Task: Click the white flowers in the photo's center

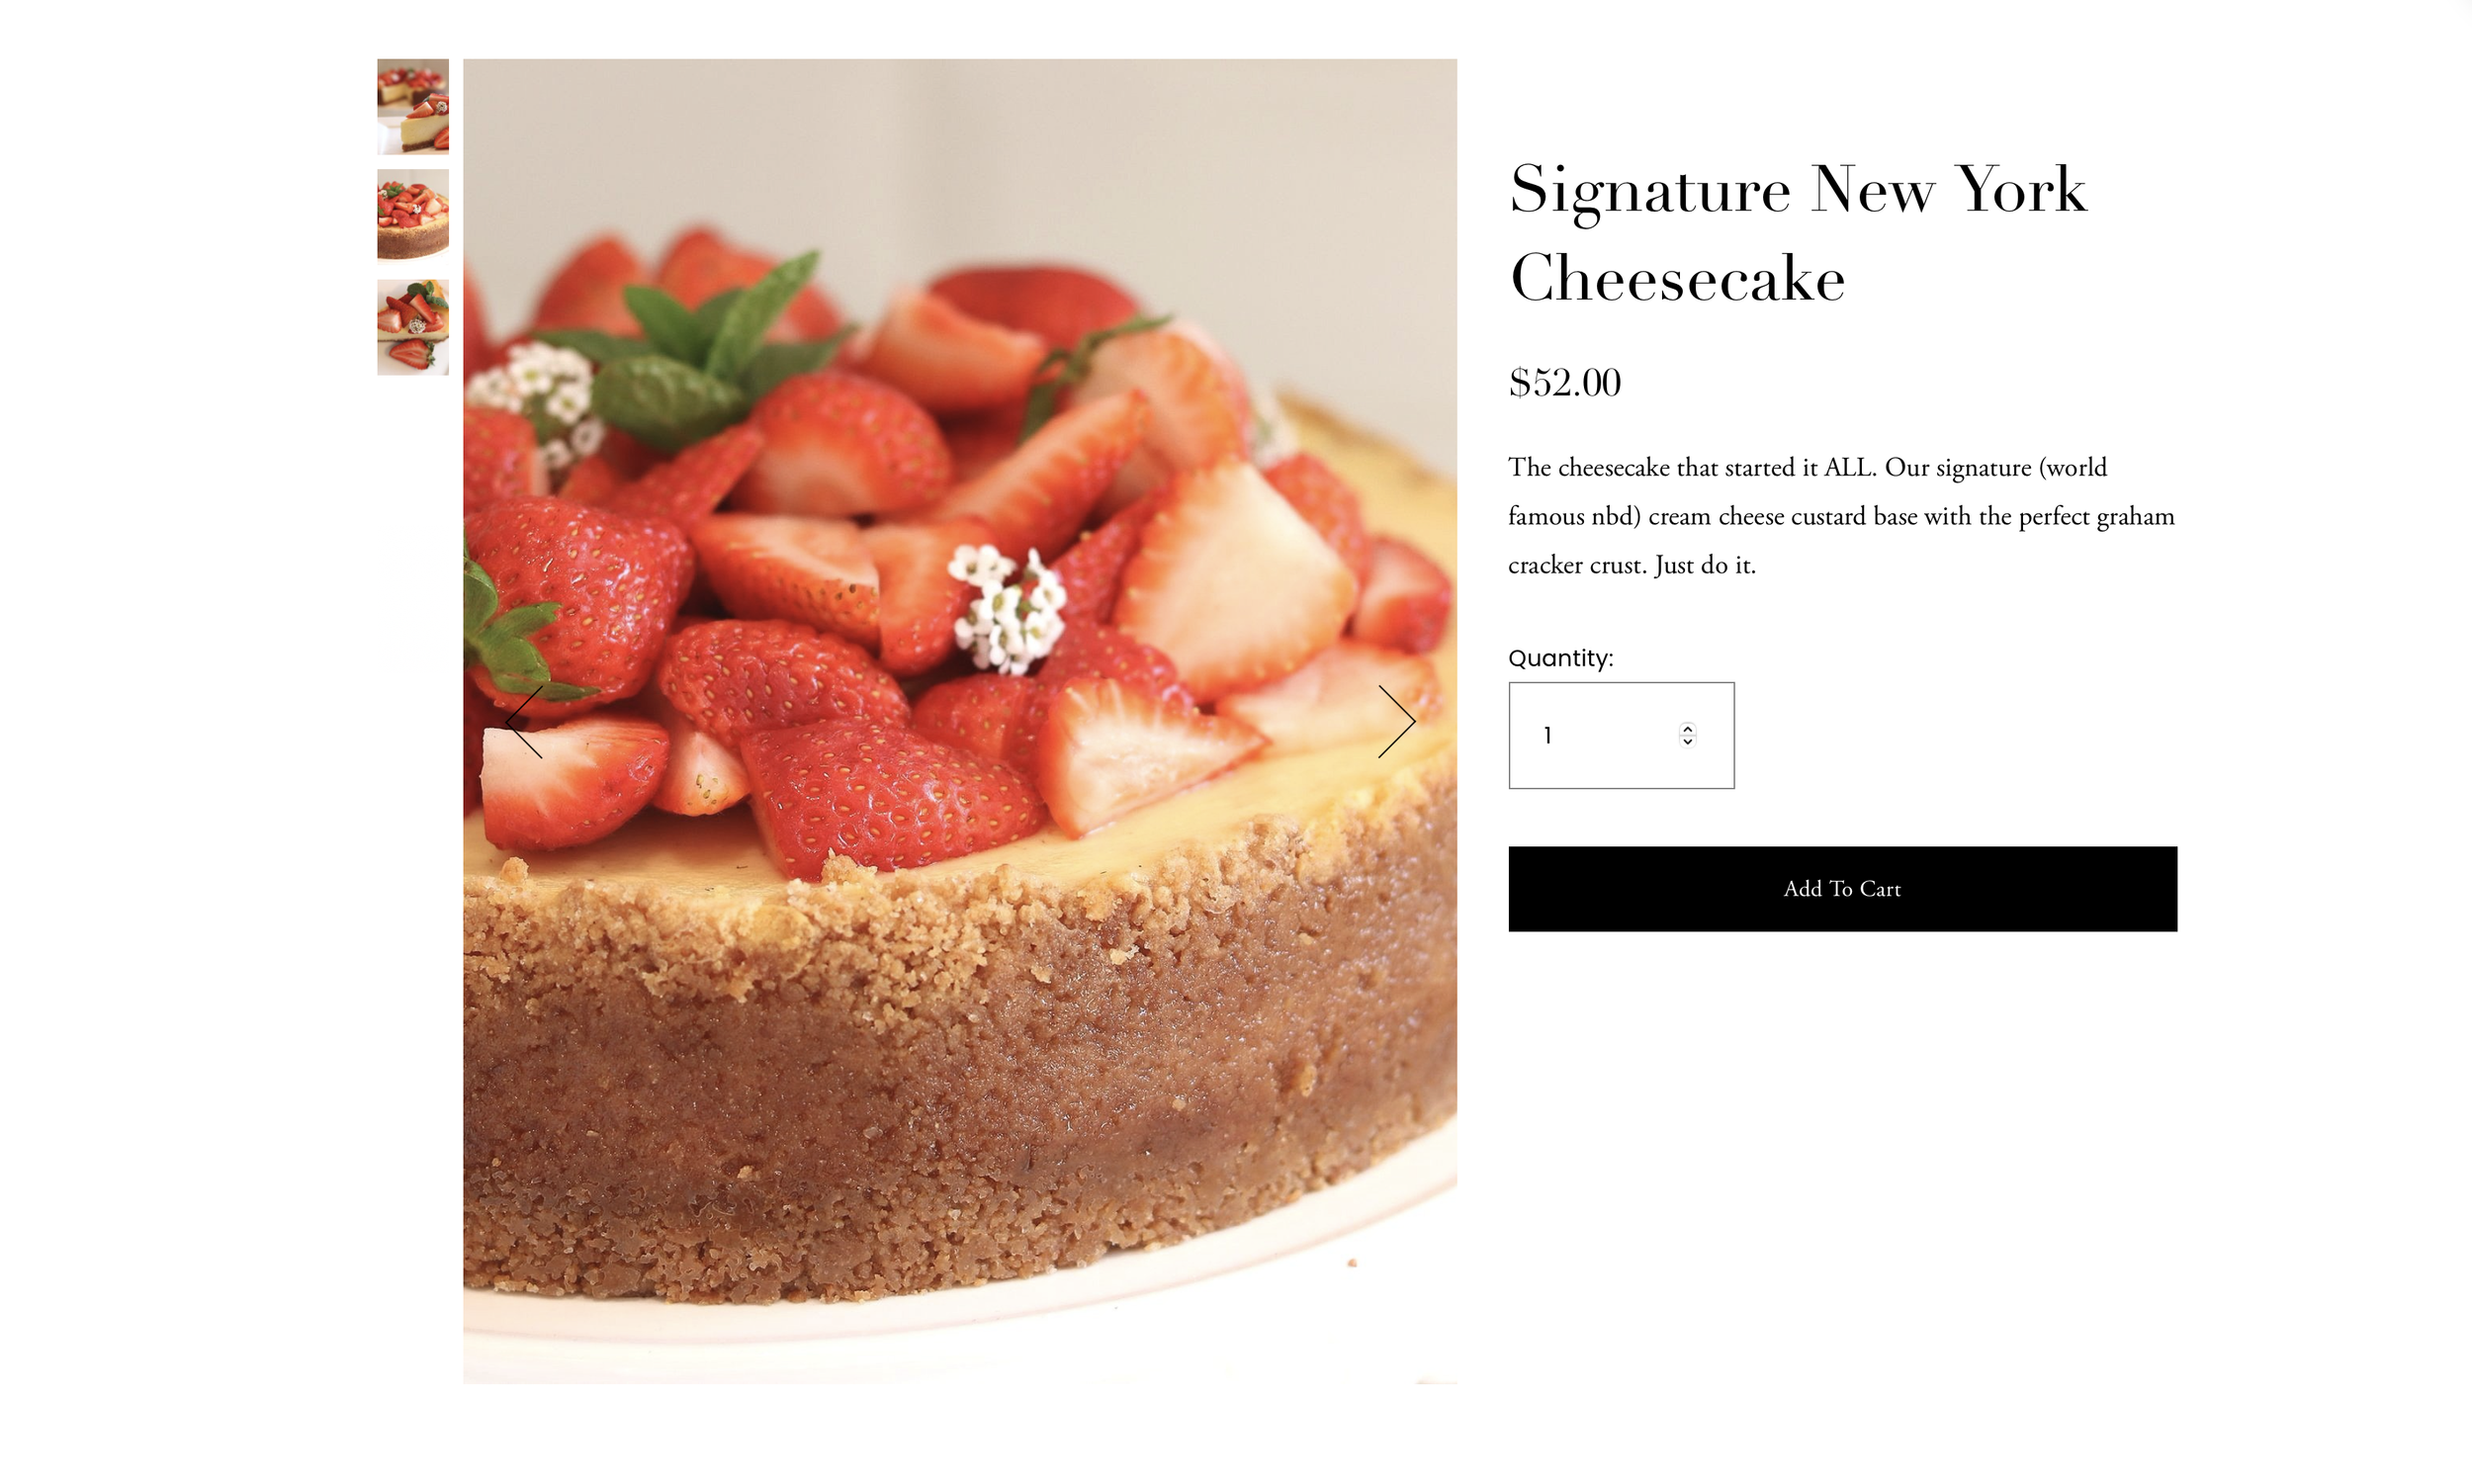Action: [1008, 608]
